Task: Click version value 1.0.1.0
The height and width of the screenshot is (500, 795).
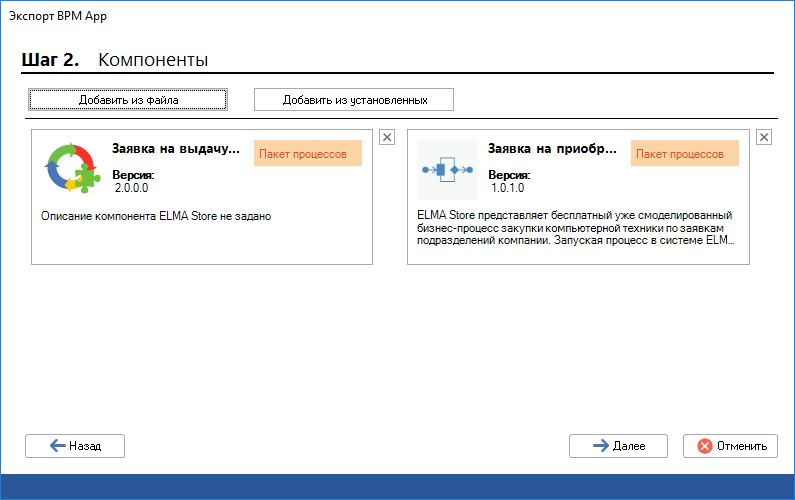Action: 508,188
